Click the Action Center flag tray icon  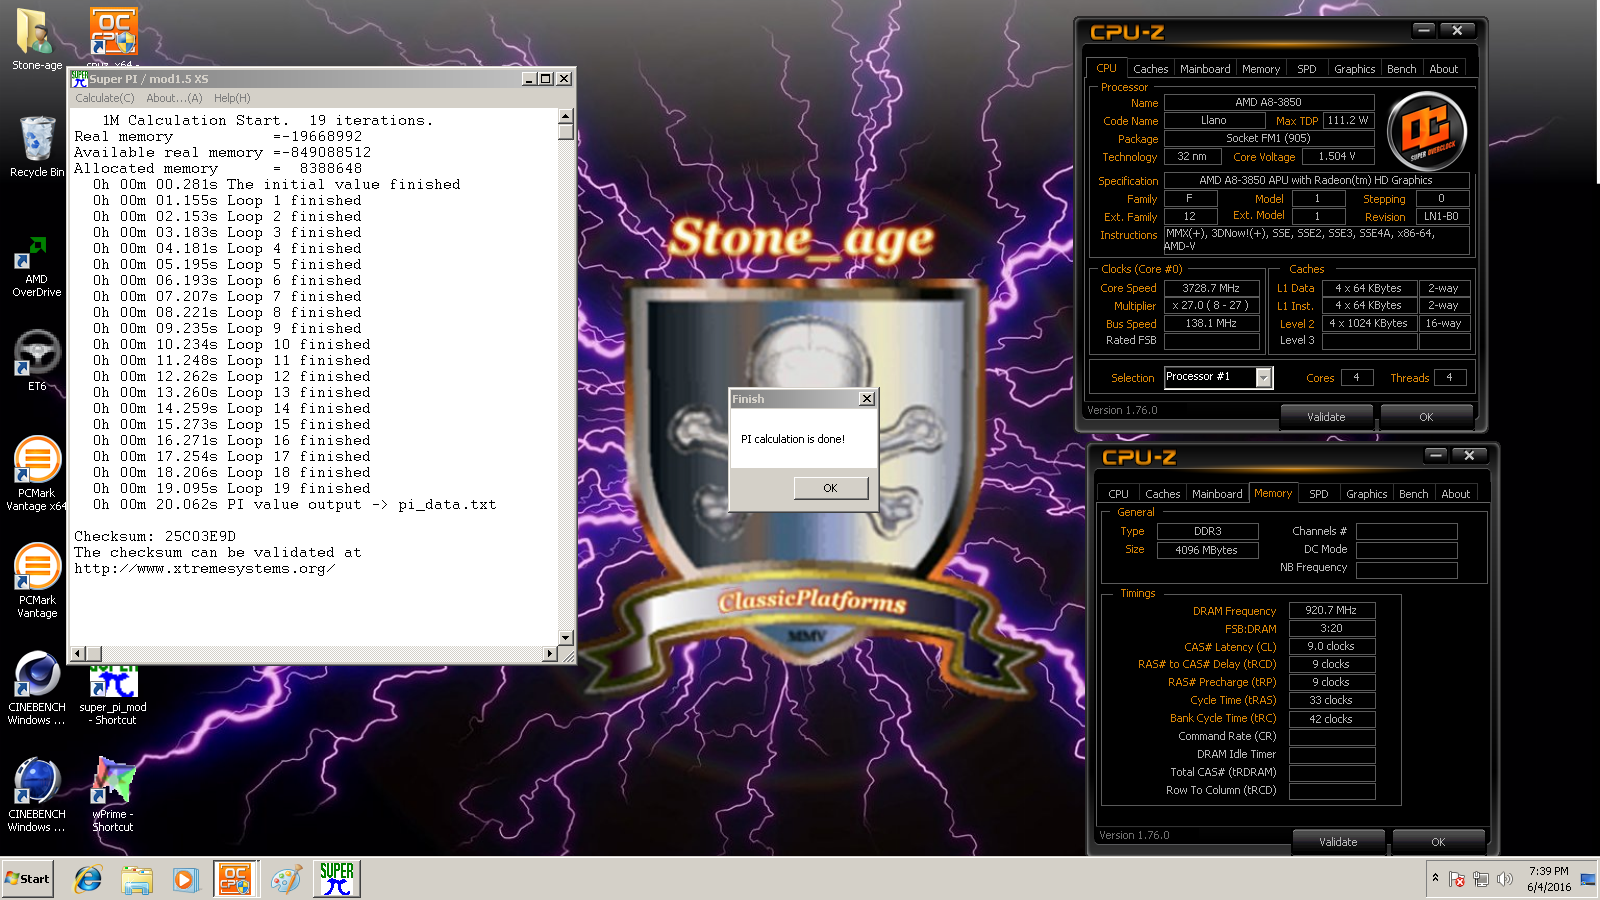point(1457,879)
